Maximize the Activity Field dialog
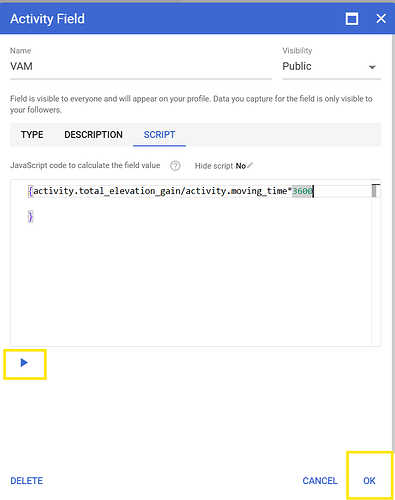This screenshot has width=395, height=500. coord(352,19)
